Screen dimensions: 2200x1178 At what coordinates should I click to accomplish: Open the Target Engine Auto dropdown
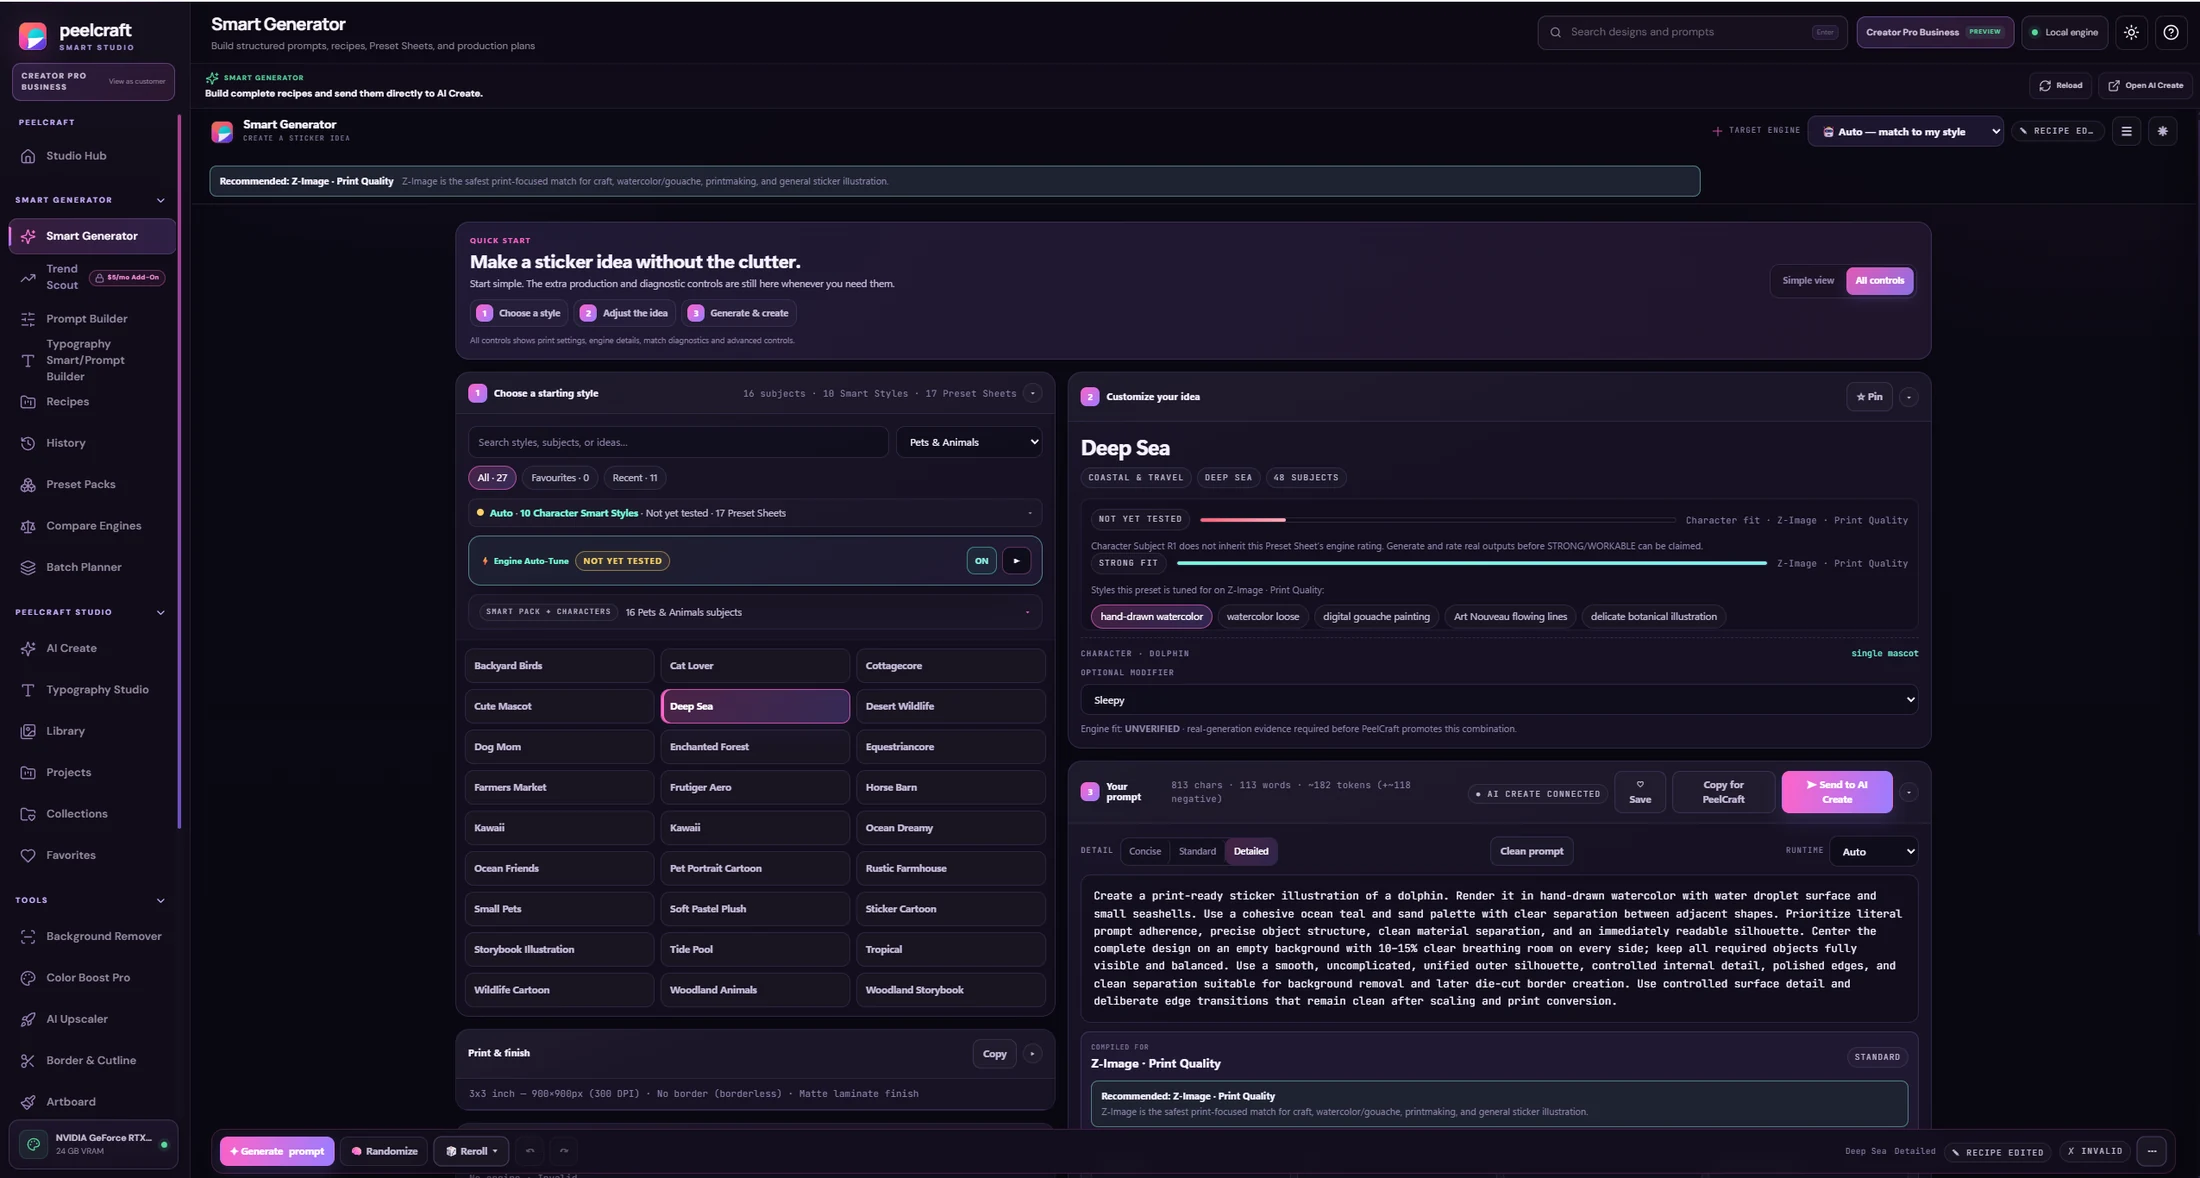[1905, 131]
